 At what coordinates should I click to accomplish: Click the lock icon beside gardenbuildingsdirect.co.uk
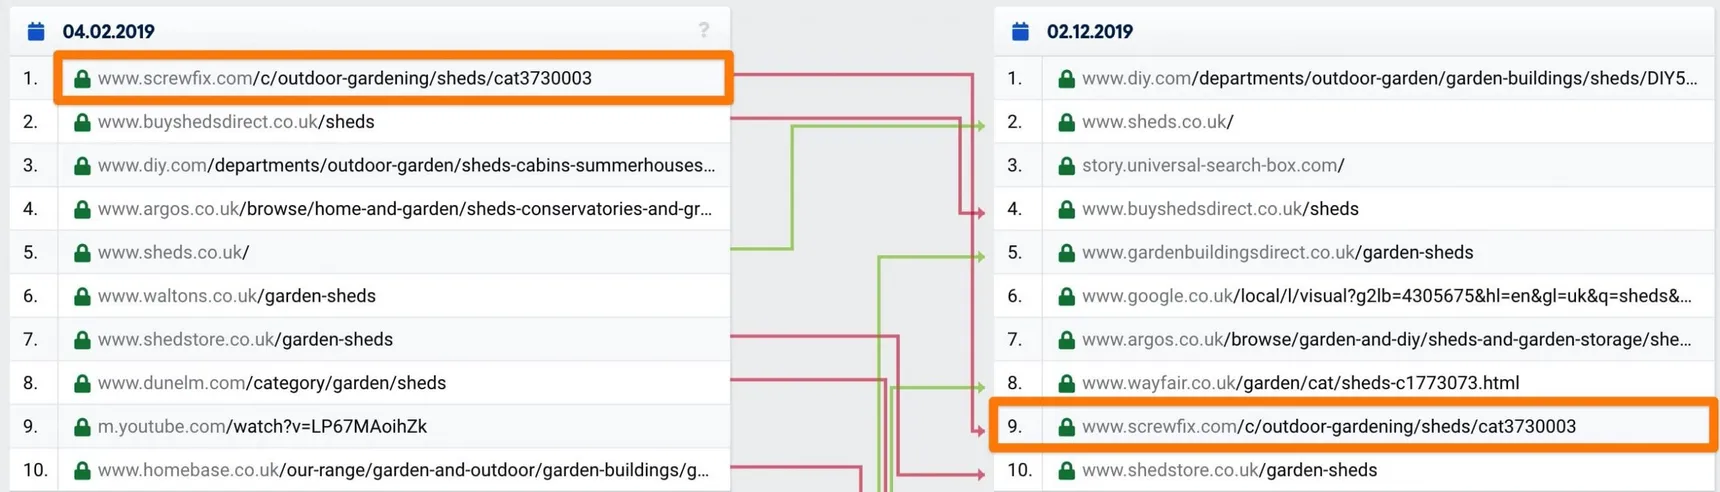pos(1066,253)
